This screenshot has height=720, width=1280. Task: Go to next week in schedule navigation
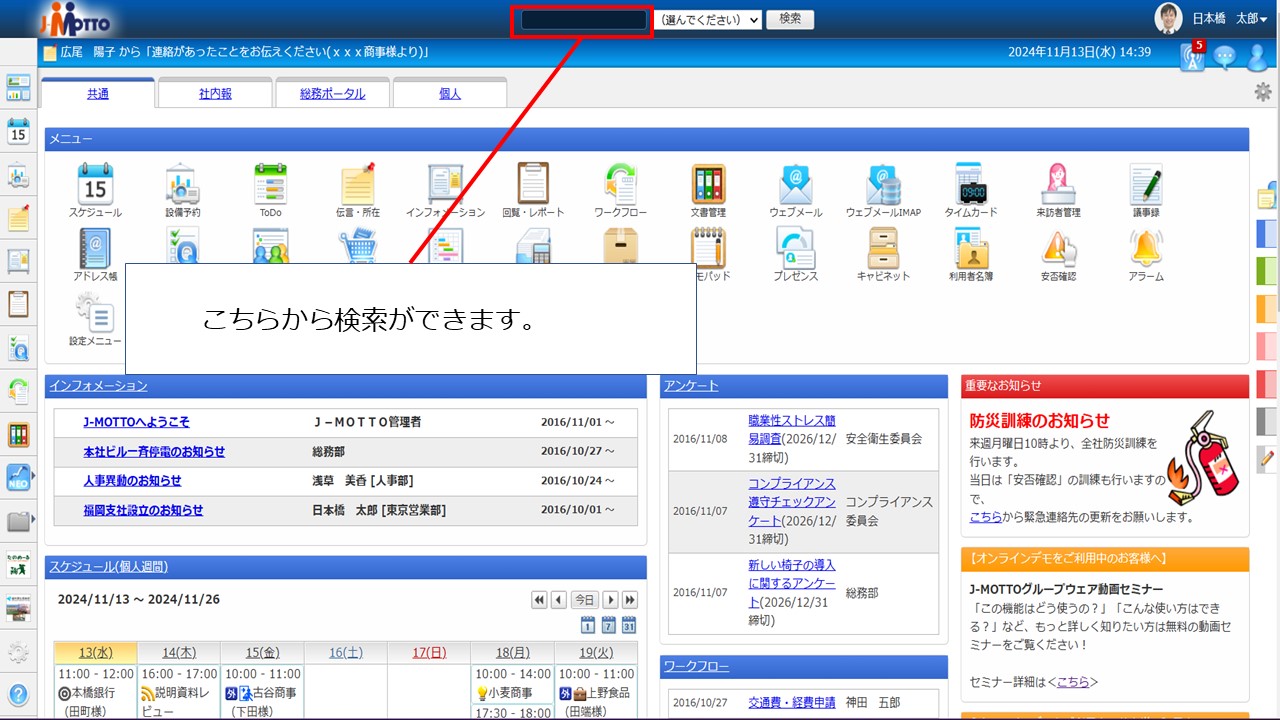point(630,600)
